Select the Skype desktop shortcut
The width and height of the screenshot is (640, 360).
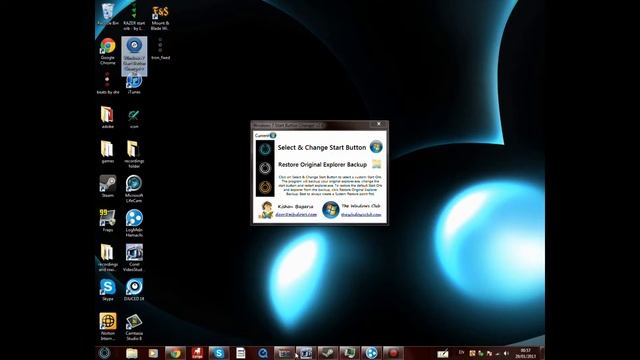tap(107, 289)
